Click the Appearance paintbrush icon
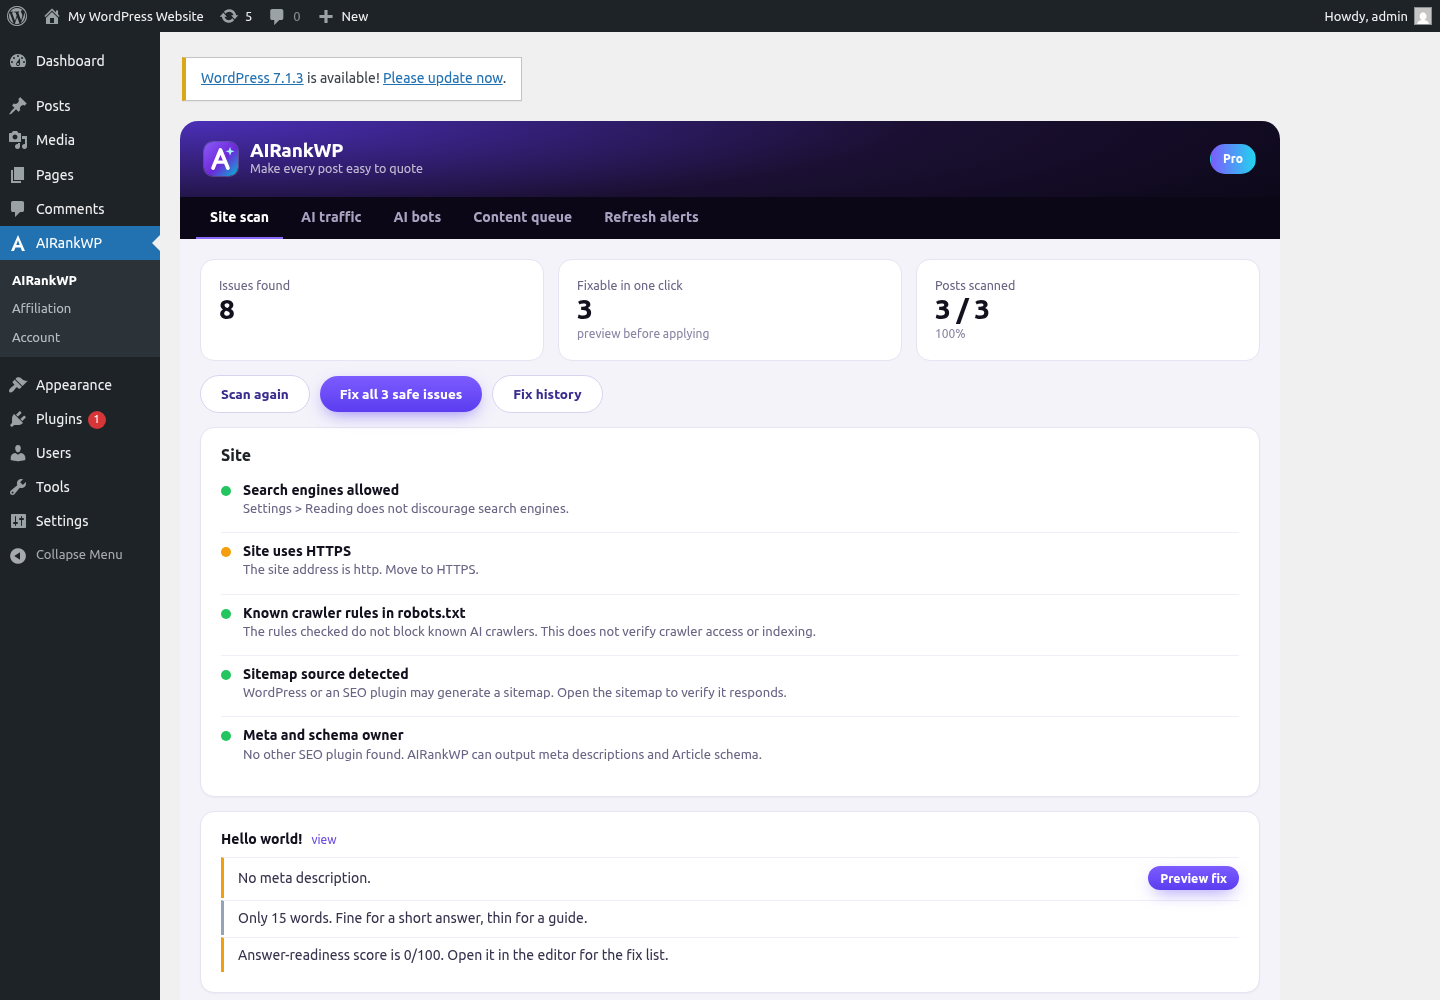 coord(18,385)
